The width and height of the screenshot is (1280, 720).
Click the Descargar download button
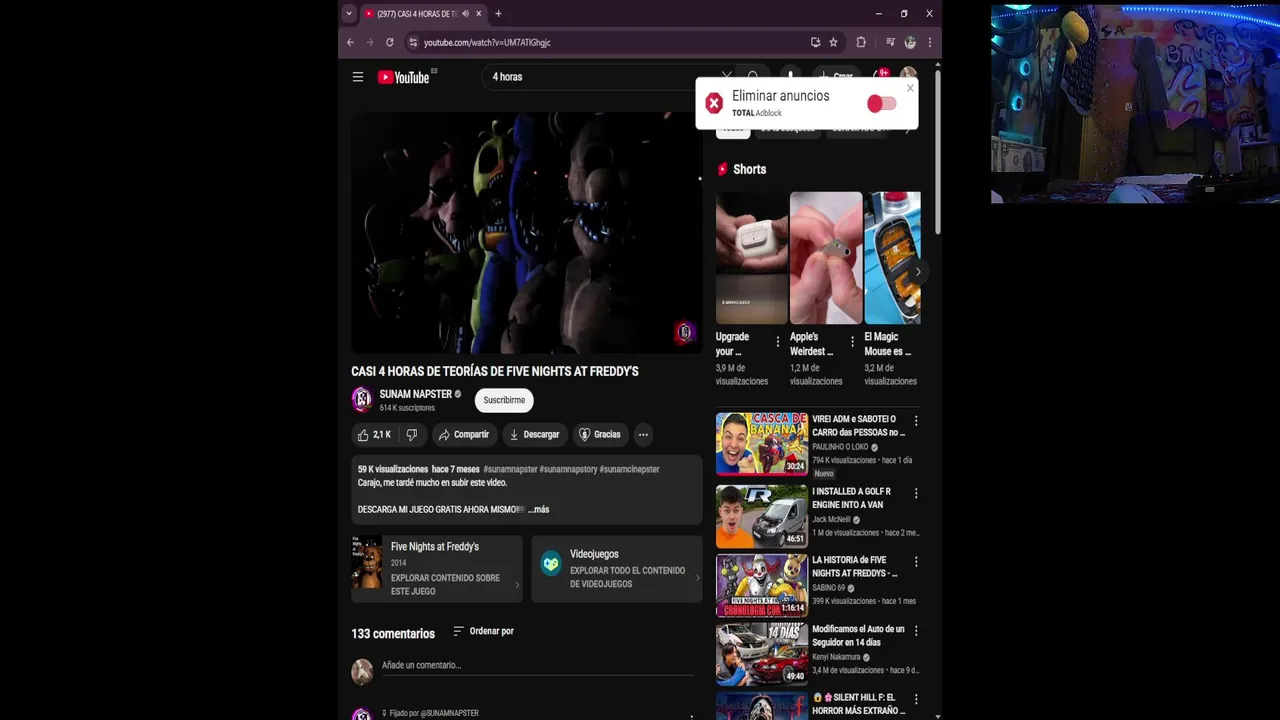[x=534, y=435]
